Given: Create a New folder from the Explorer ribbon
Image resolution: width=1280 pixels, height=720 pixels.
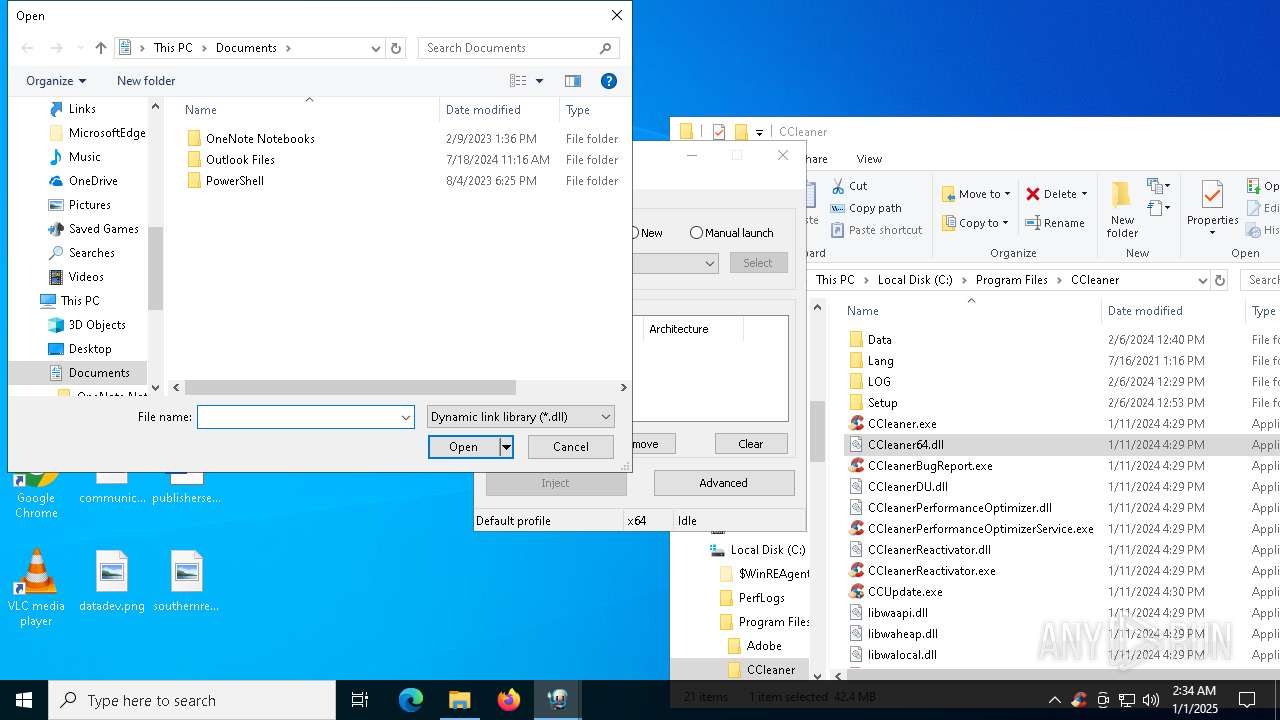Looking at the screenshot, I should pos(1122,210).
